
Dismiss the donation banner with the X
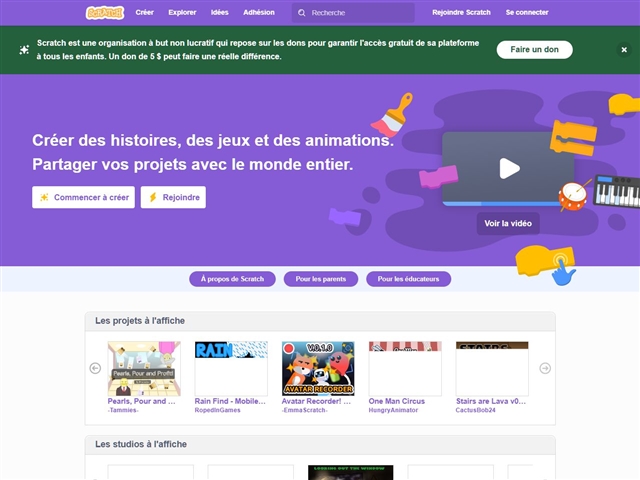(624, 50)
